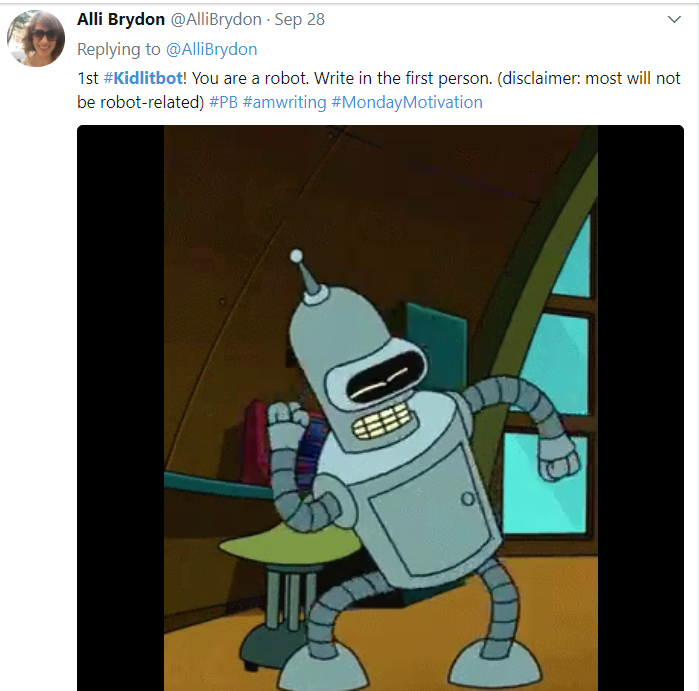Open Alli Brydon's profile avatar photo
The image size is (699, 691).
coord(36,38)
